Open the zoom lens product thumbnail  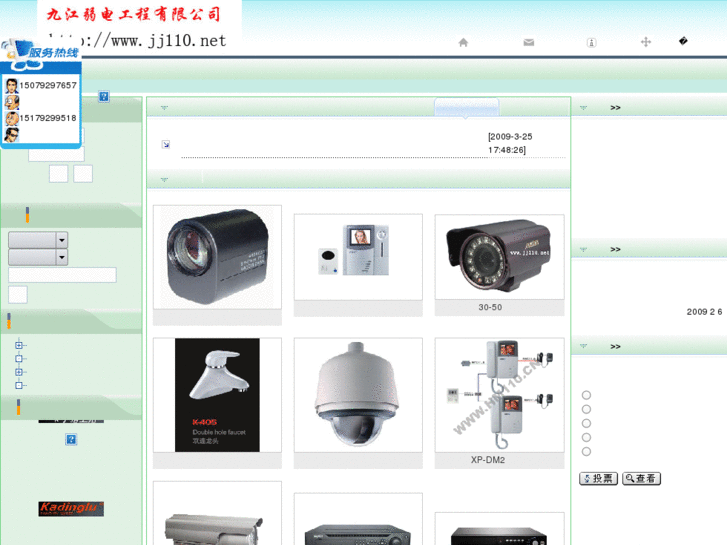[x=217, y=257]
